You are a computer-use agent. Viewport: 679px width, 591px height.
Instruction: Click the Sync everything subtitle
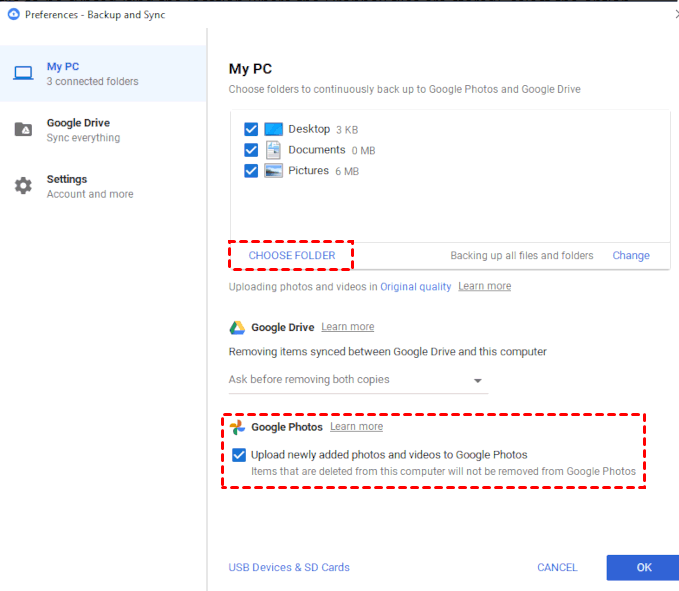[84, 138]
